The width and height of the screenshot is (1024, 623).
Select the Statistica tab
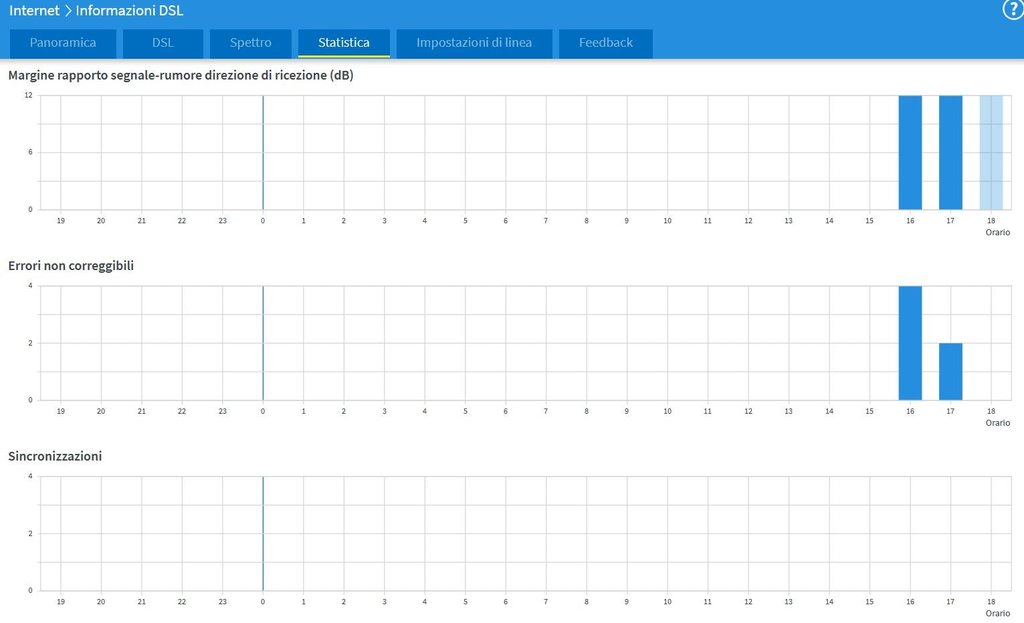(344, 43)
